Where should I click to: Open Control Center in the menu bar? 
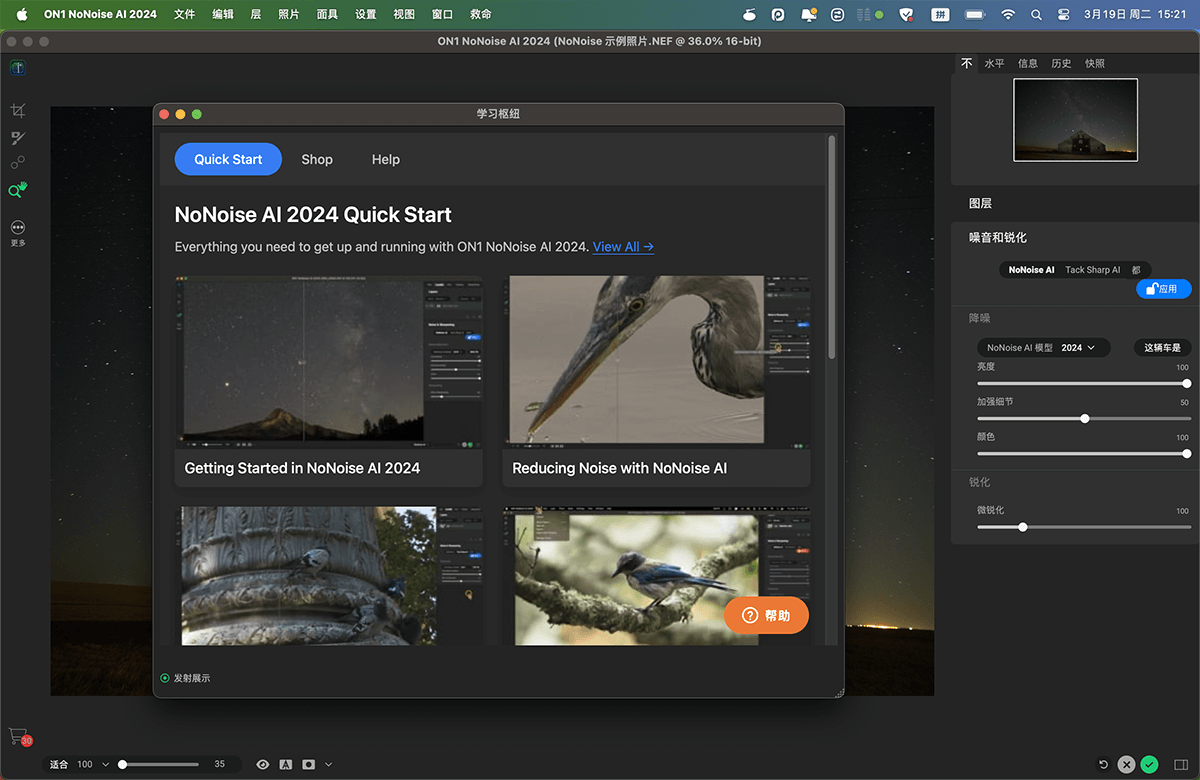pos(1064,14)
